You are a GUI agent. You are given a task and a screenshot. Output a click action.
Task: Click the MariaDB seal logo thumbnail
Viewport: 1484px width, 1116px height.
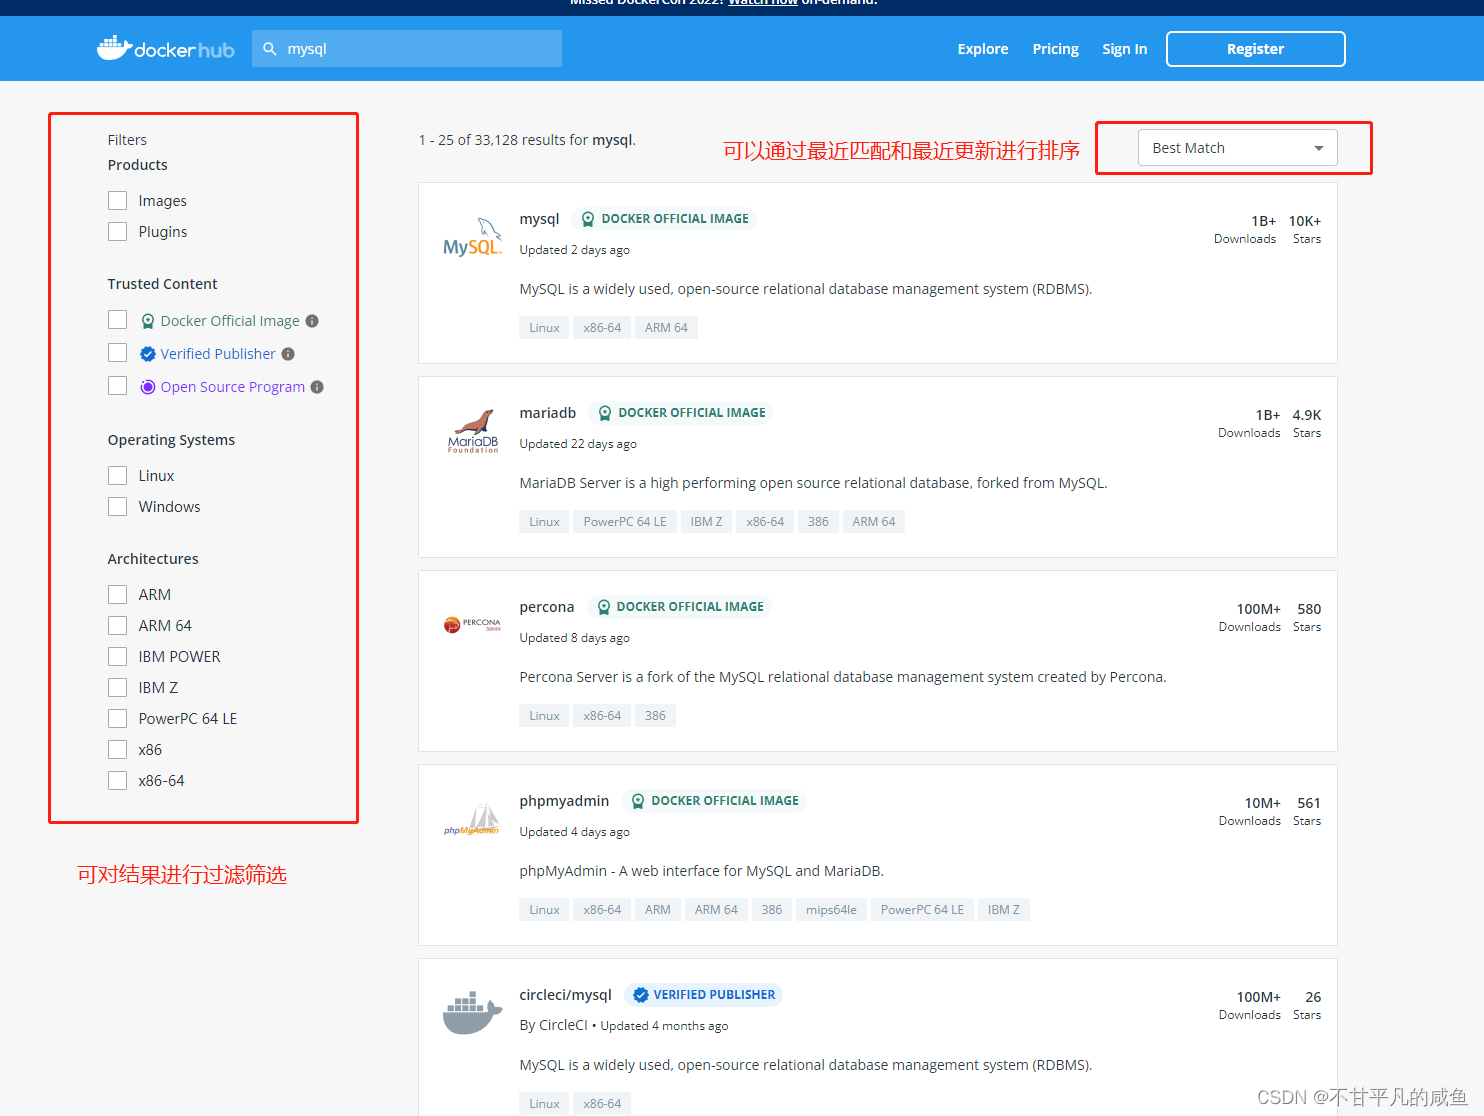pos(472,431)
